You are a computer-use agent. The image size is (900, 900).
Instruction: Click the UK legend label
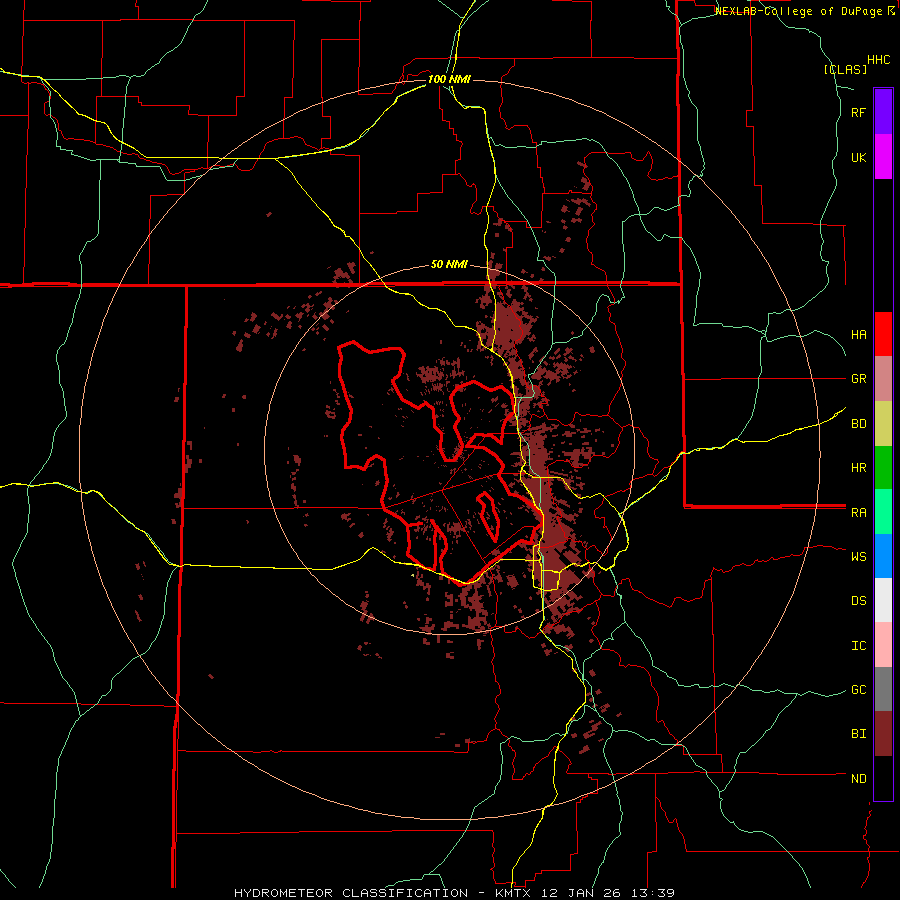[x=858, y=157]
